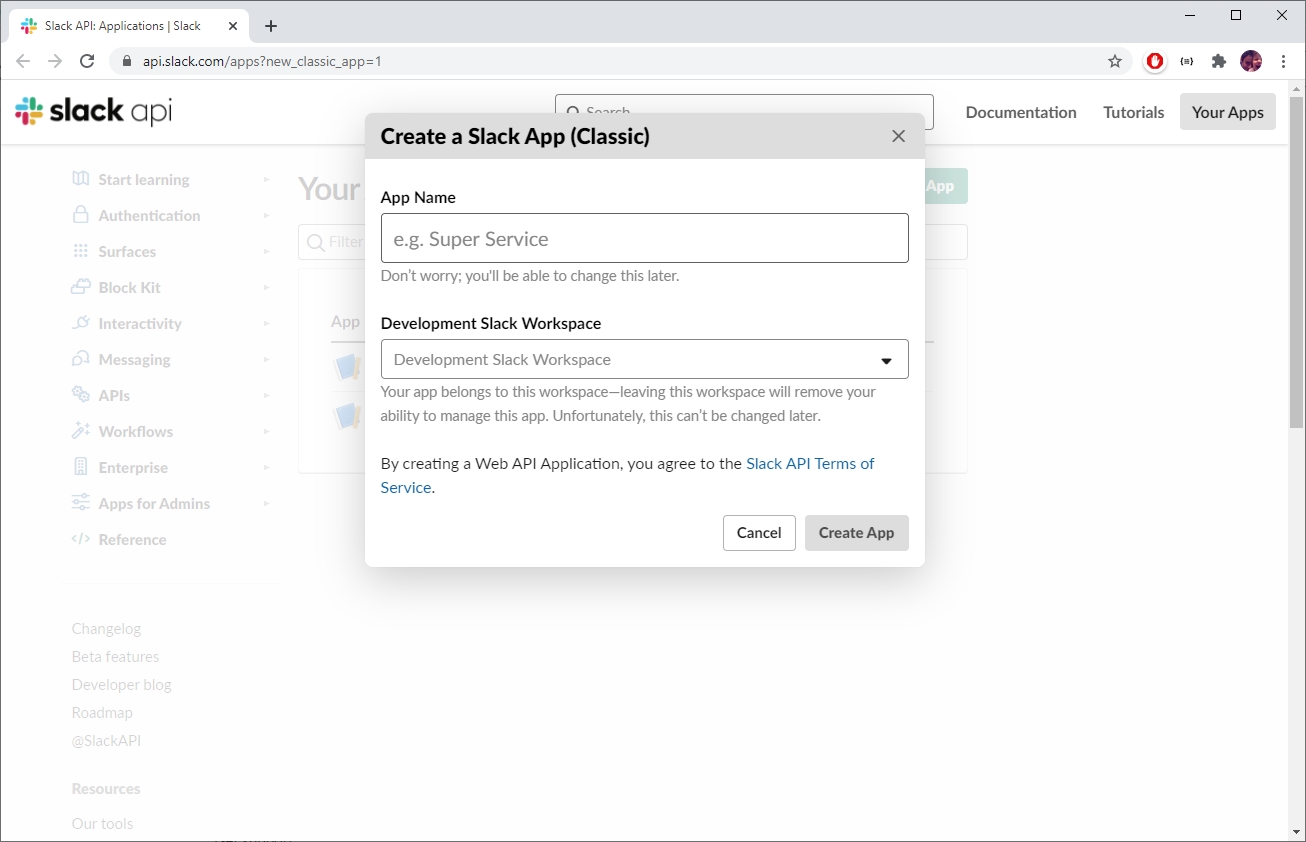Close the Slack API Applications tab
This screenshot has width=1306, height=842.
[232, 26]
